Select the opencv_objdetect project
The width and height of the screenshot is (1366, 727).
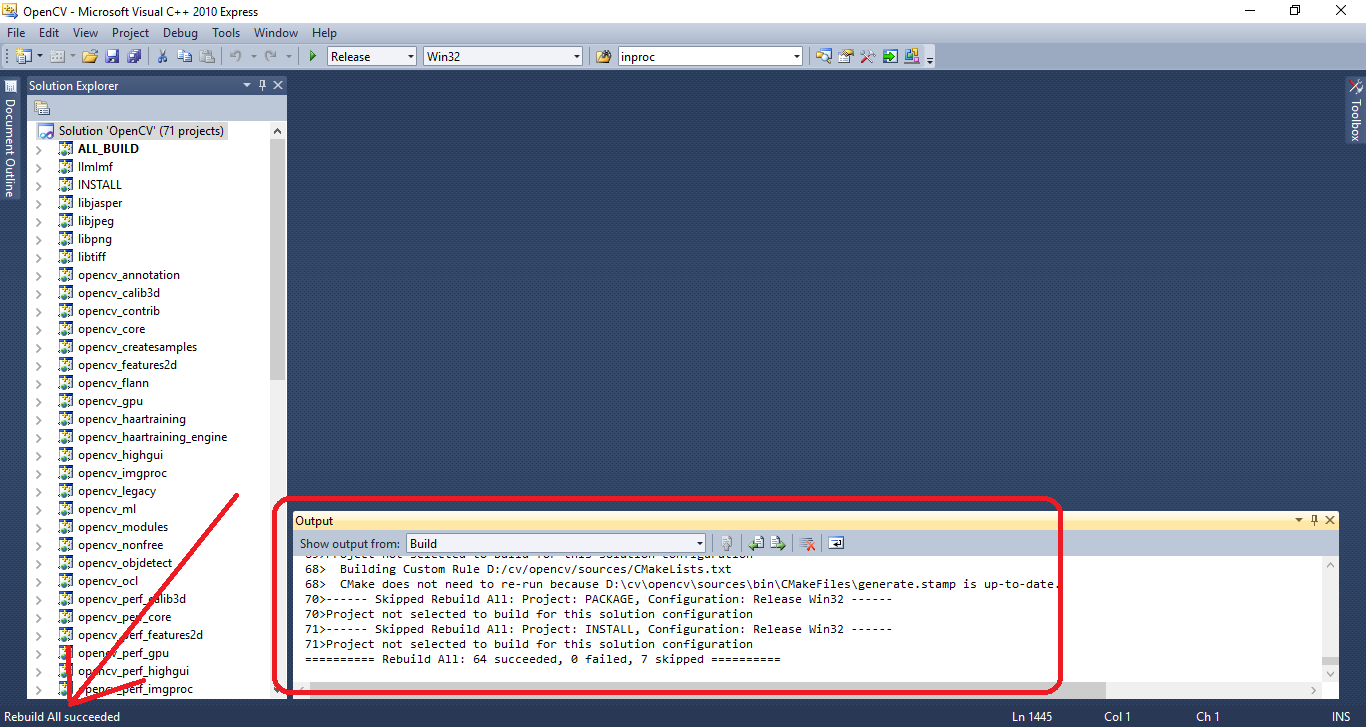[x=125, y=563]
